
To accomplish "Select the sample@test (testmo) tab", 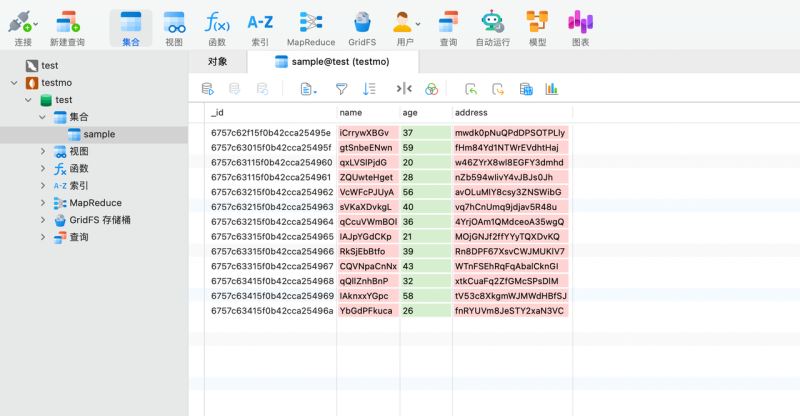I will 339,62.
